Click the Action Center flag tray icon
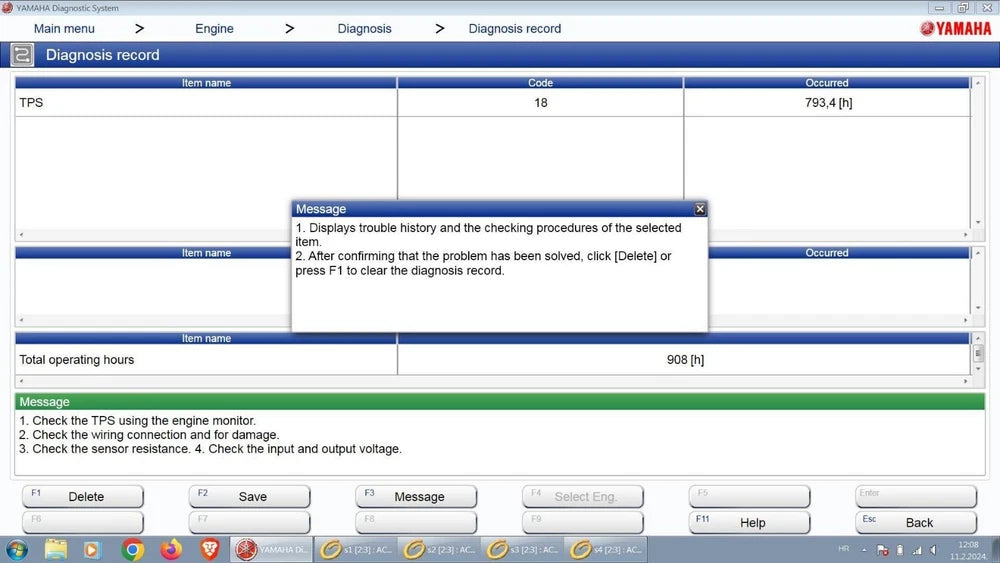This screenshot has width=1000, height=563. (883, 550)
